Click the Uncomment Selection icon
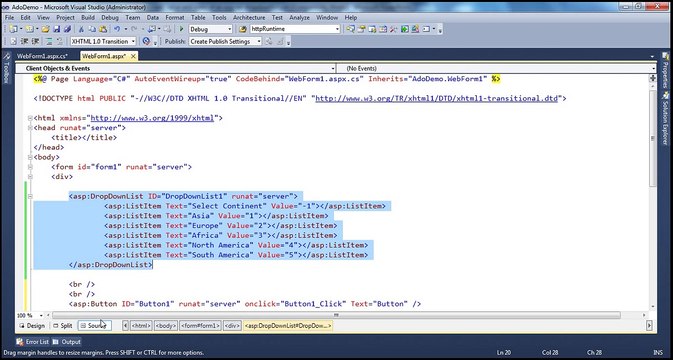Screen dimensions: 673x360 (x=60, y=42)
